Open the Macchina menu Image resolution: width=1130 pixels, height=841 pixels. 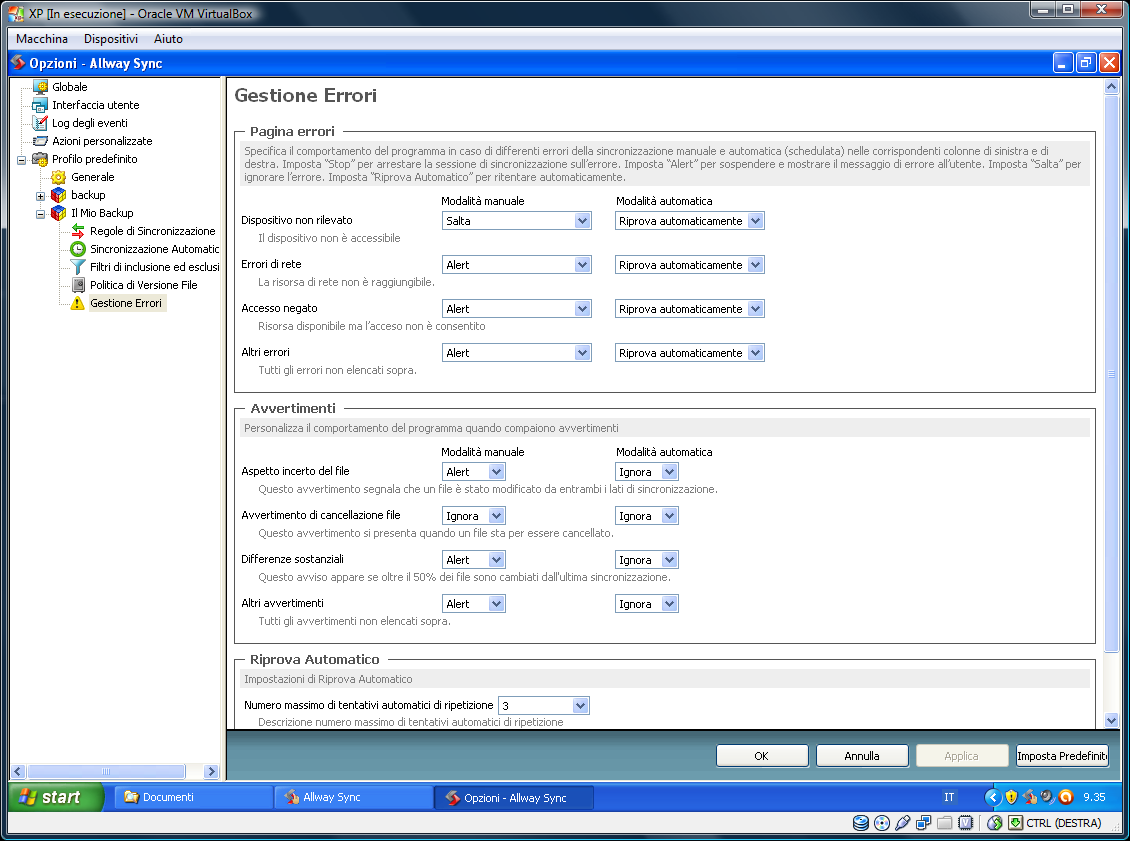pos(42,39)
